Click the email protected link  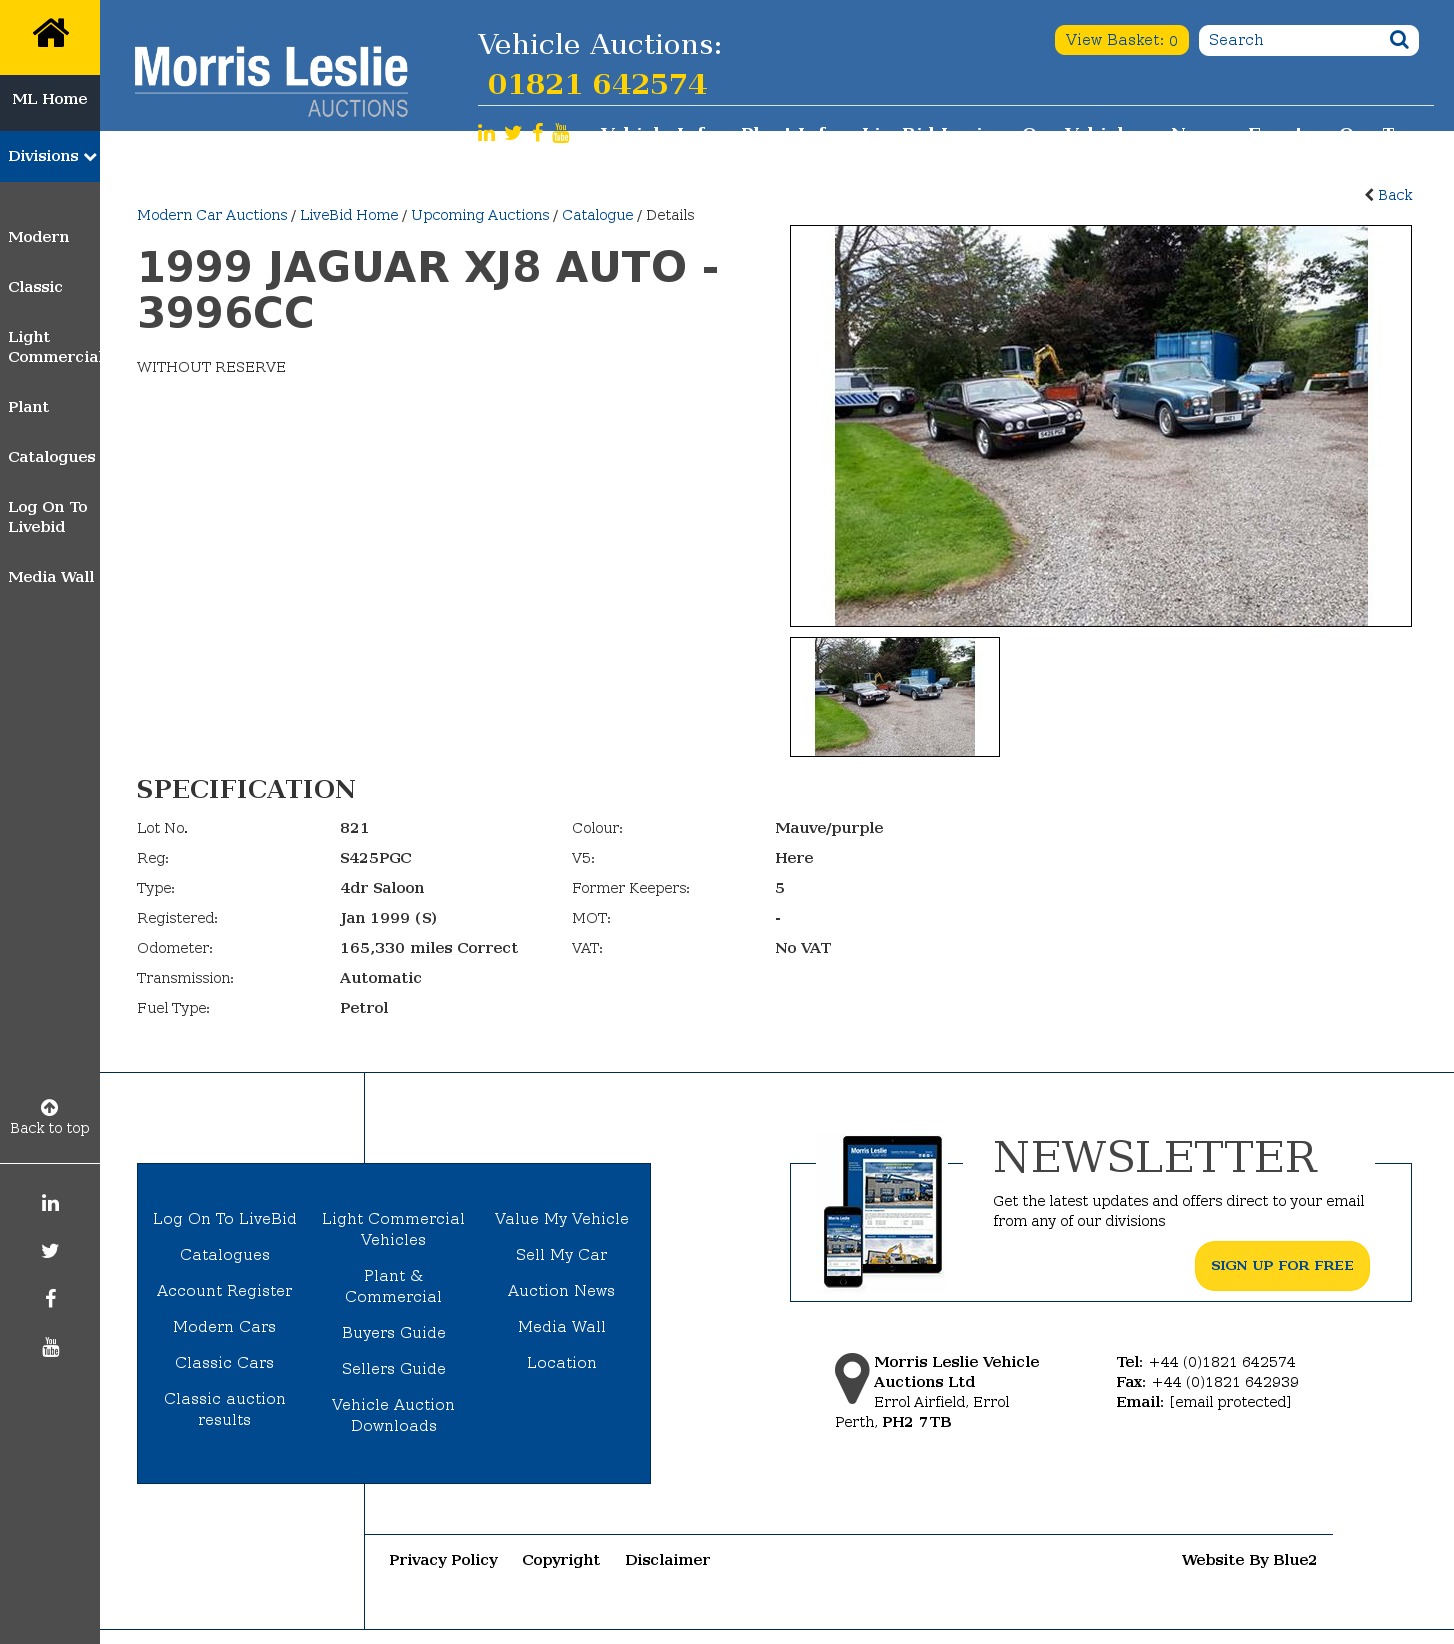[x=1230, y=1402]
